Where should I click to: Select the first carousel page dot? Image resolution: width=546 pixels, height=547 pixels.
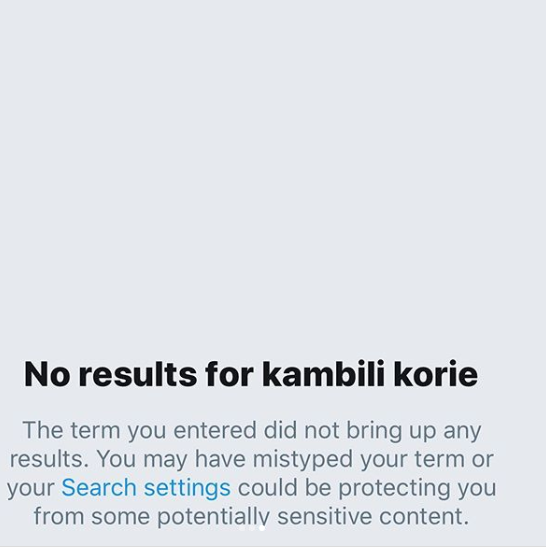click(x=242, y=528)
